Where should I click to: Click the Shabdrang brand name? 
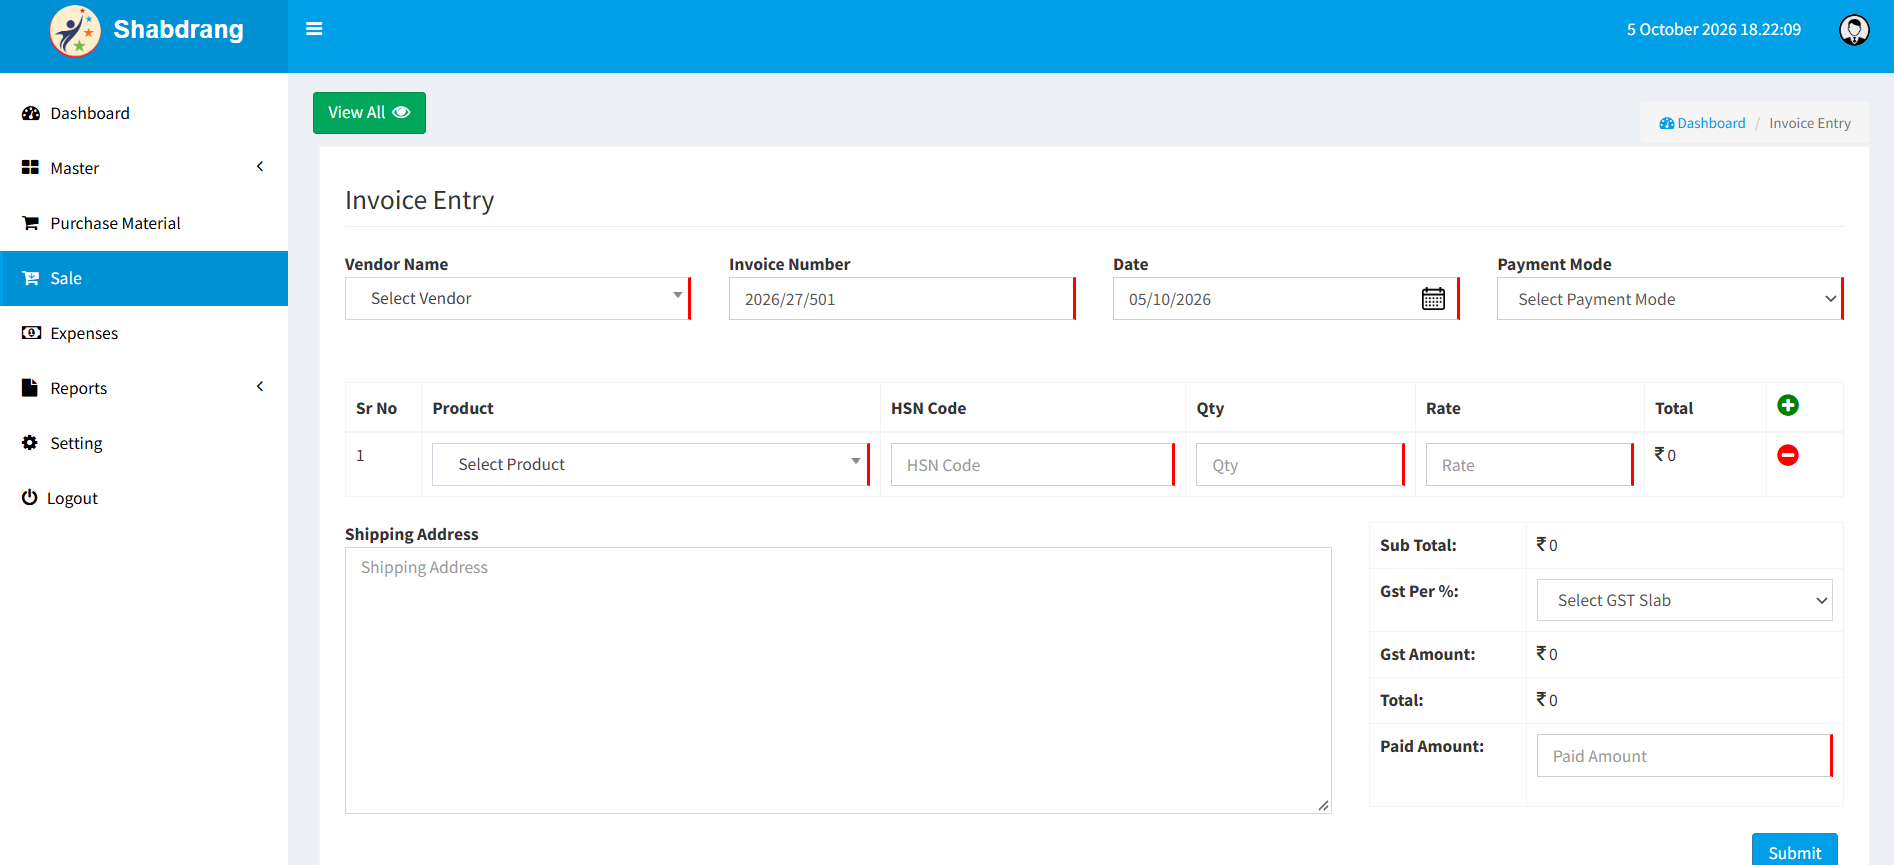click(179, 30)
